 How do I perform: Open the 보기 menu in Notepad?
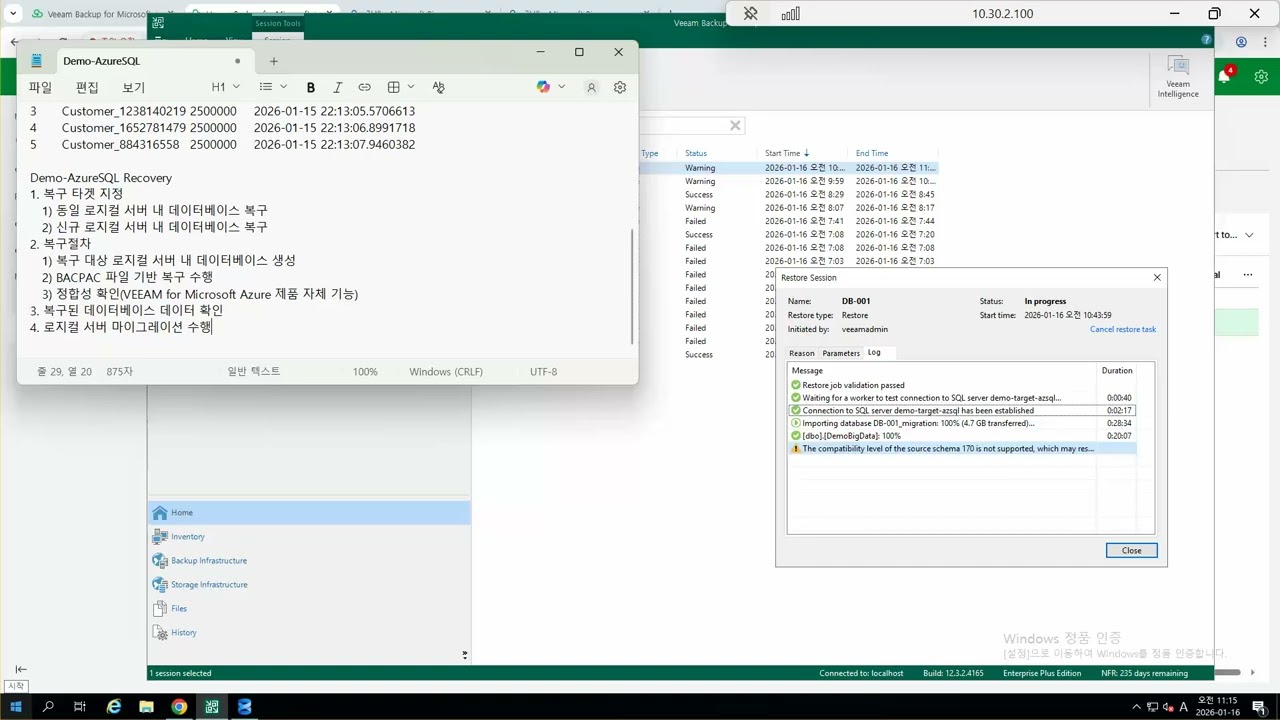click(133, 87)
